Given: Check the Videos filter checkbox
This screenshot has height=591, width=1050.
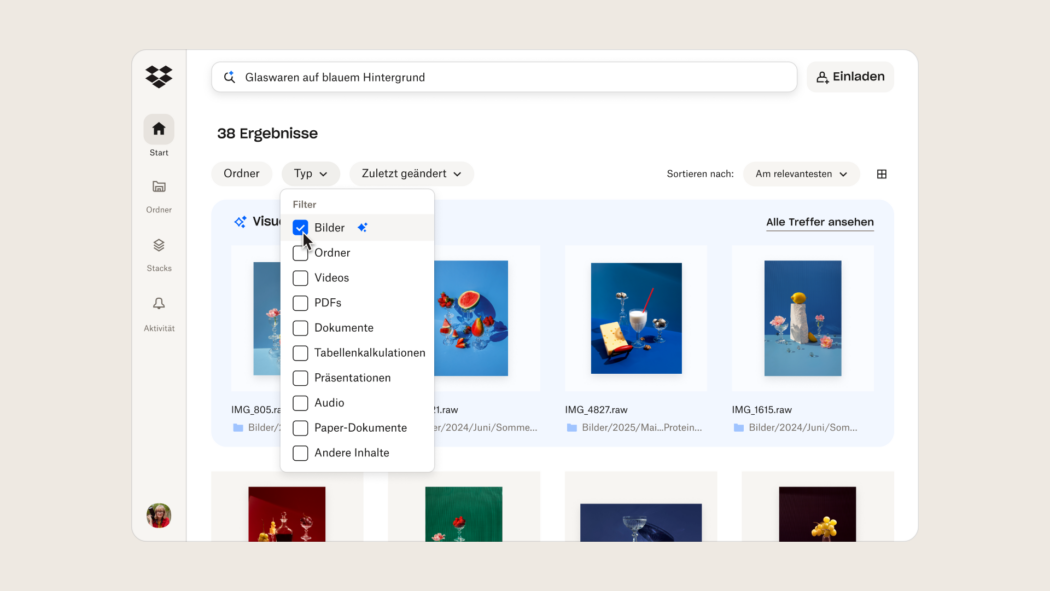Looking at the screenshot, I should point(300,278).
